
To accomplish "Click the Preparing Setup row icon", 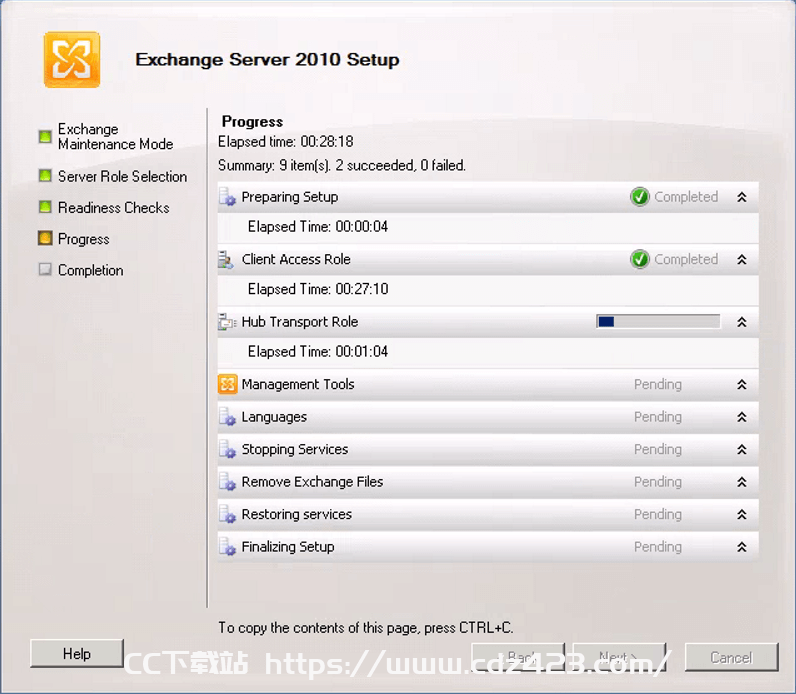I will tap(227, 197).
